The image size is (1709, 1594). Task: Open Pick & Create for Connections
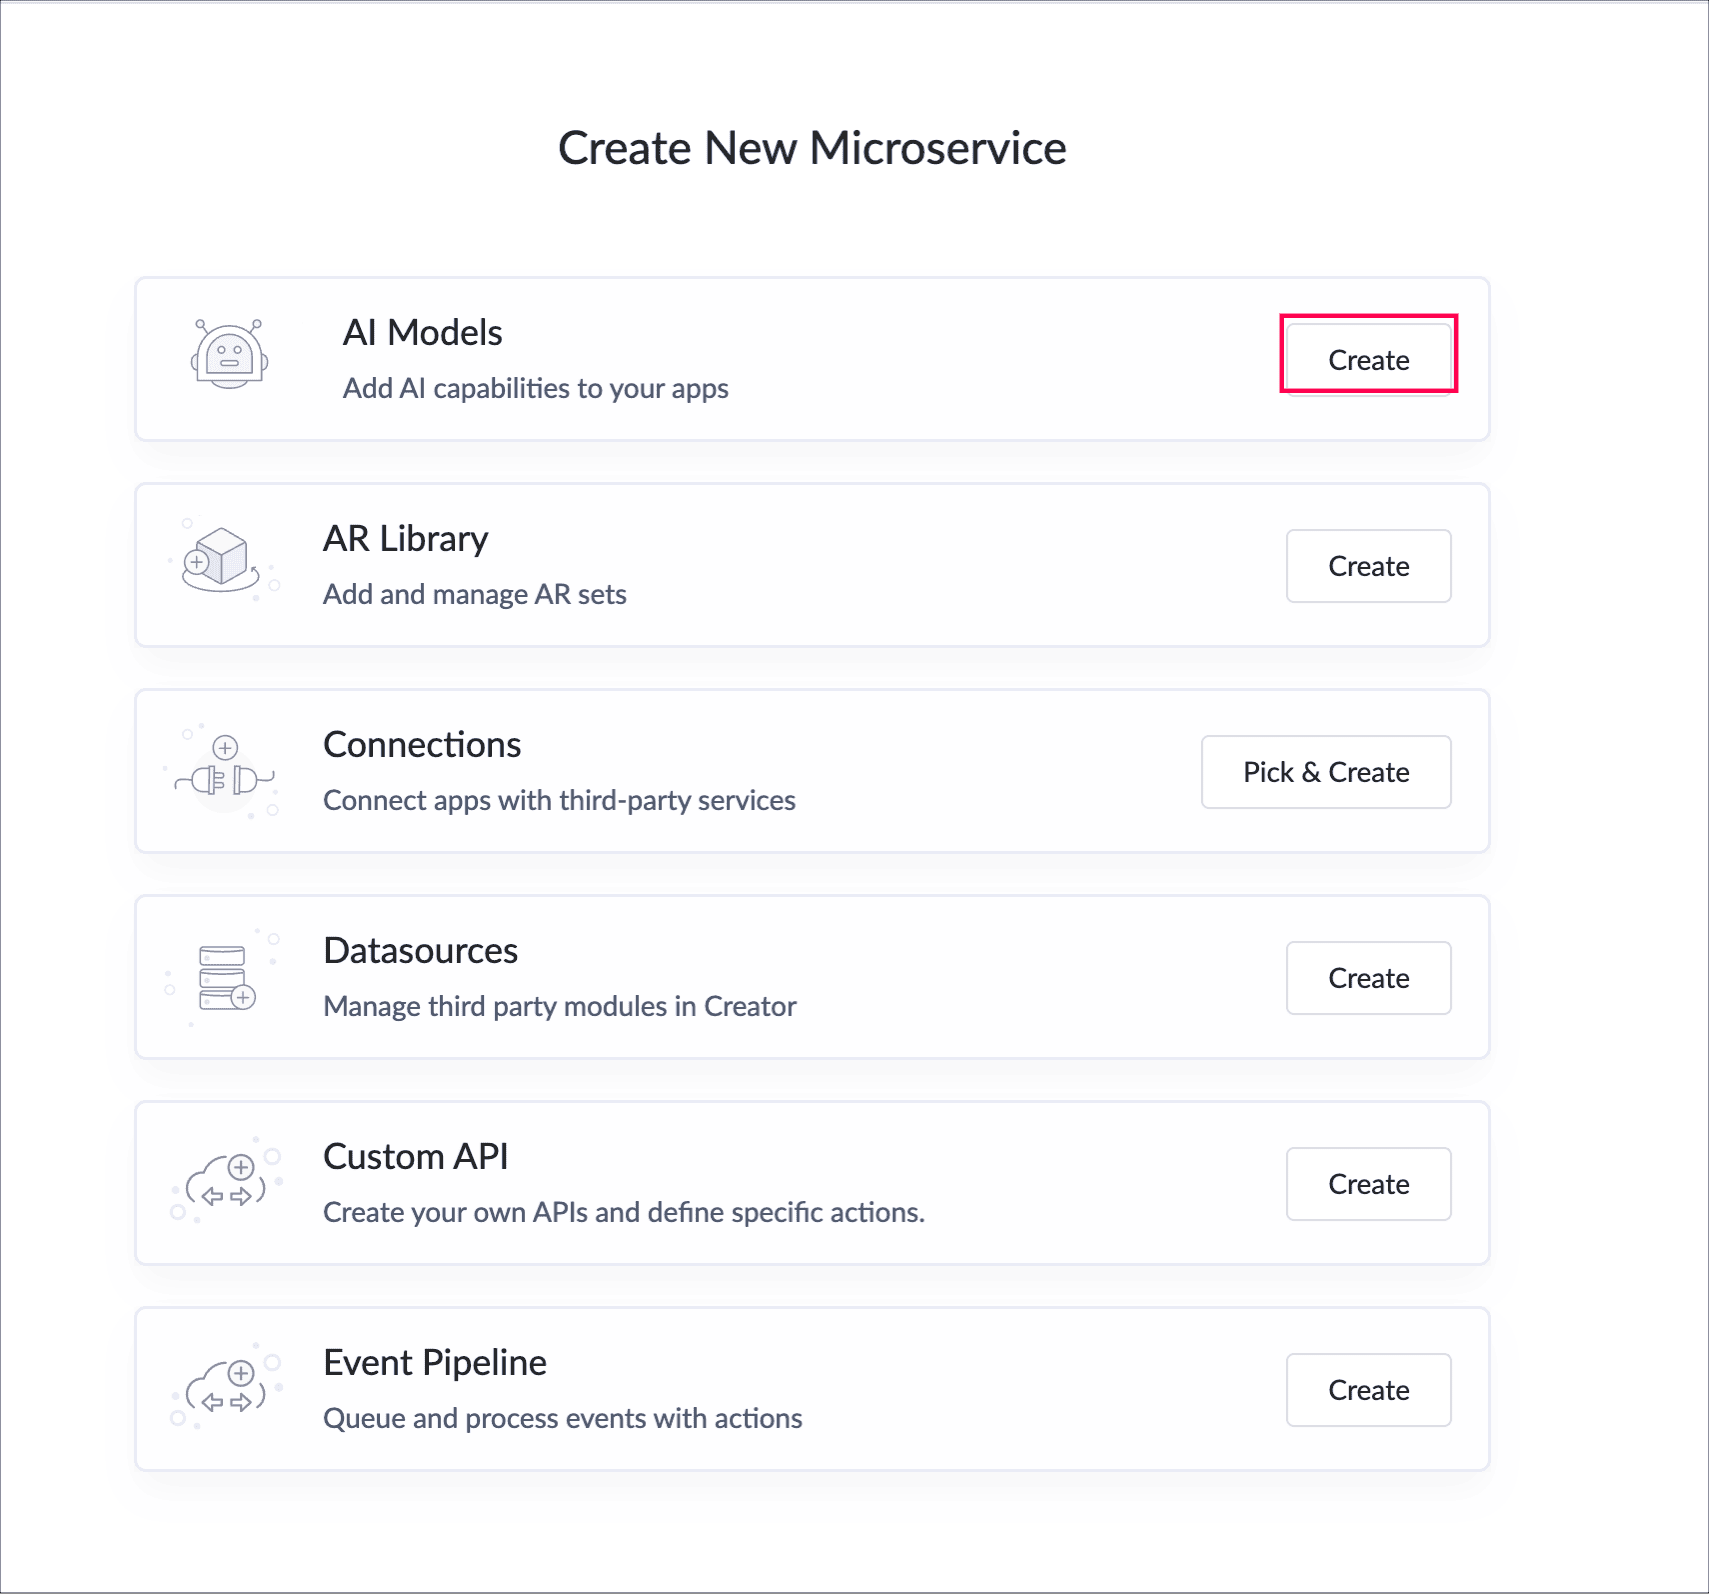1326,772
